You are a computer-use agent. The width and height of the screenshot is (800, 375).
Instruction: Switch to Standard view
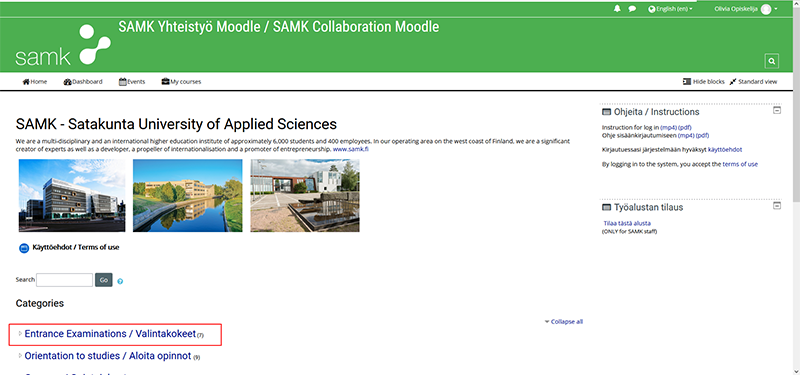tap(754, 82)
